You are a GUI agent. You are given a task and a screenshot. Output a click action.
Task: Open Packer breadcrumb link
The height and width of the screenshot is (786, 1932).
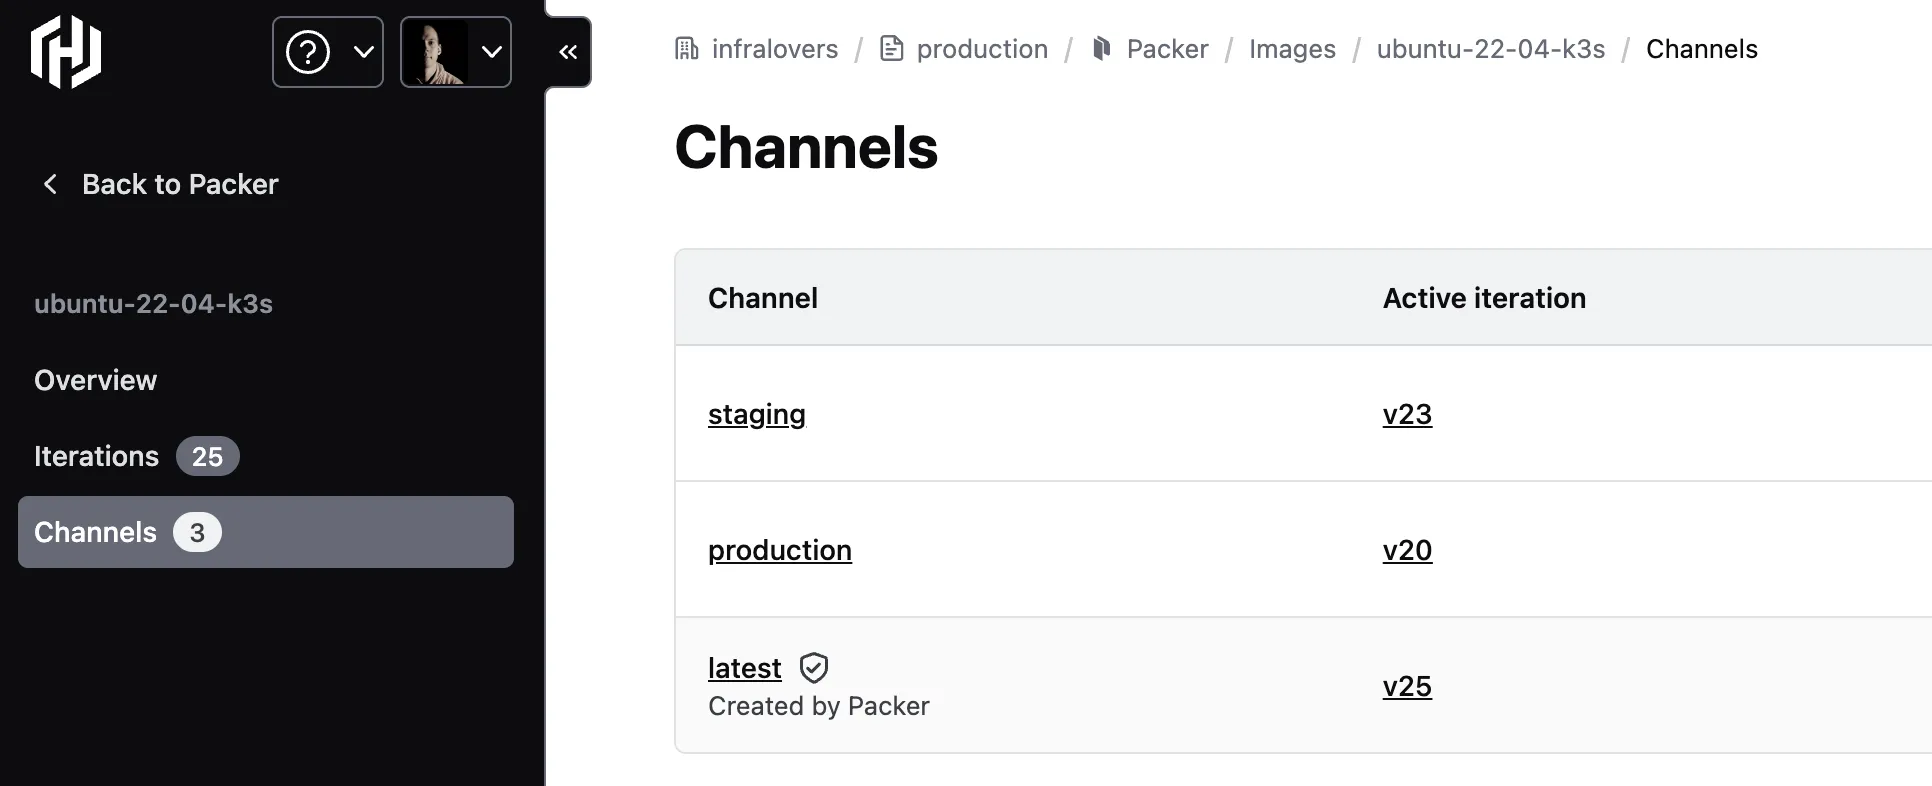click(1167, 49)
